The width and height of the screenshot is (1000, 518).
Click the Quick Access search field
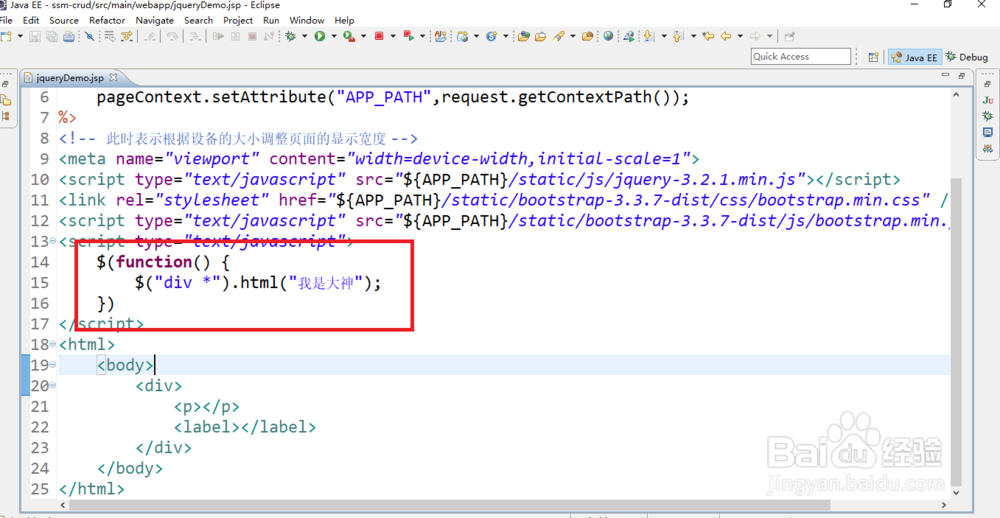coord(800,57)
